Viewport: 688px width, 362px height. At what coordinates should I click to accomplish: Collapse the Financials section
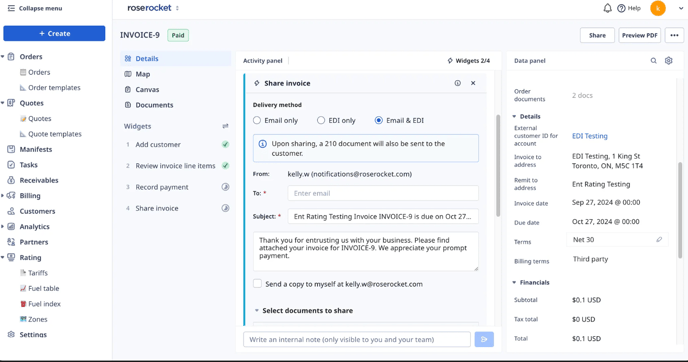[514, 283]
